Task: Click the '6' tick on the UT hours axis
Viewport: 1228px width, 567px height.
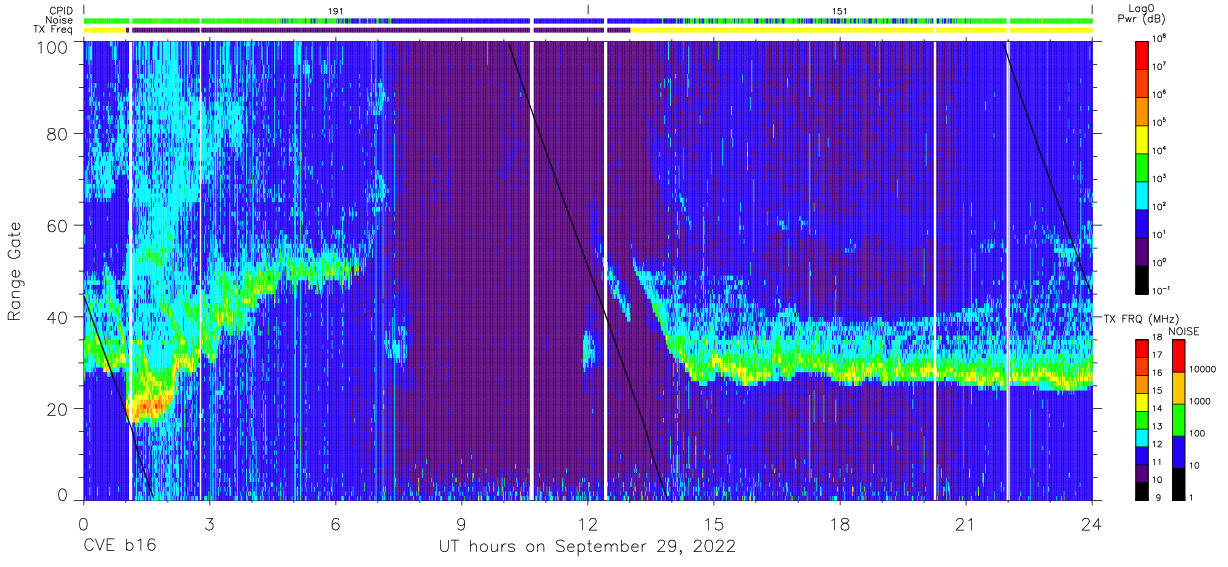Action: pos(335,523)
